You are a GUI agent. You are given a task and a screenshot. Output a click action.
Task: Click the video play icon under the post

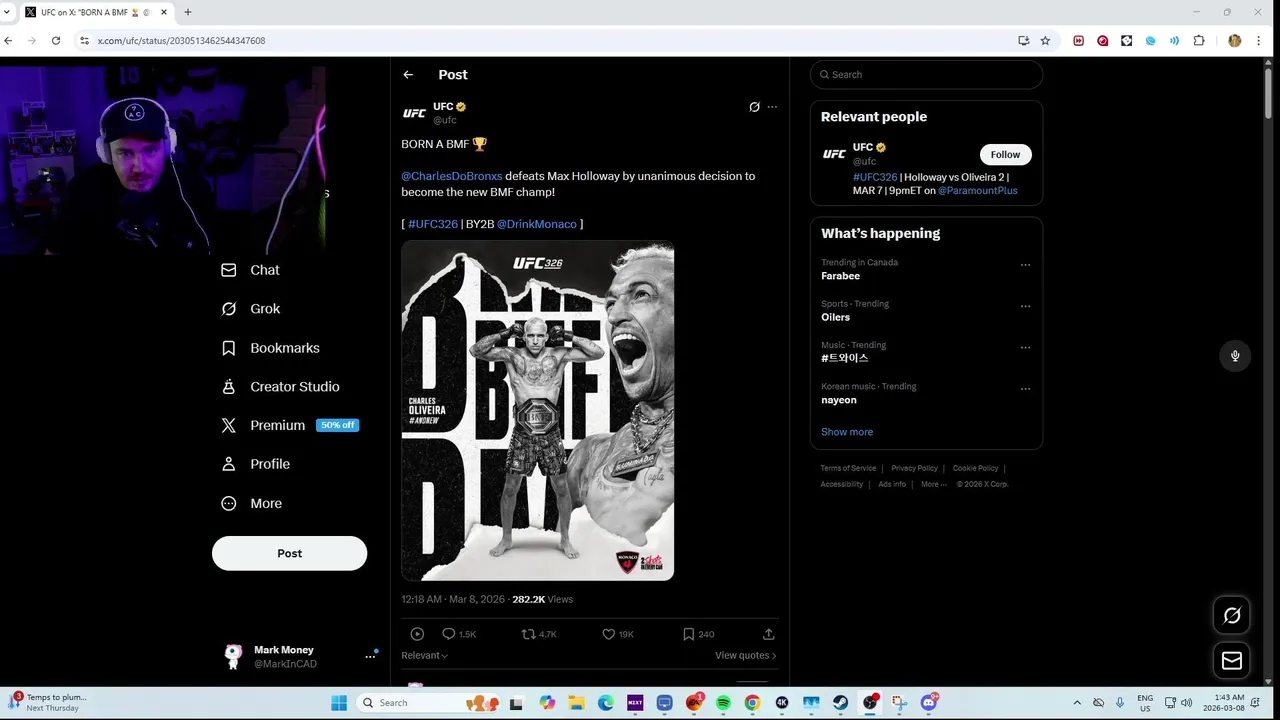pyautogui.click(x=417, y=634)
